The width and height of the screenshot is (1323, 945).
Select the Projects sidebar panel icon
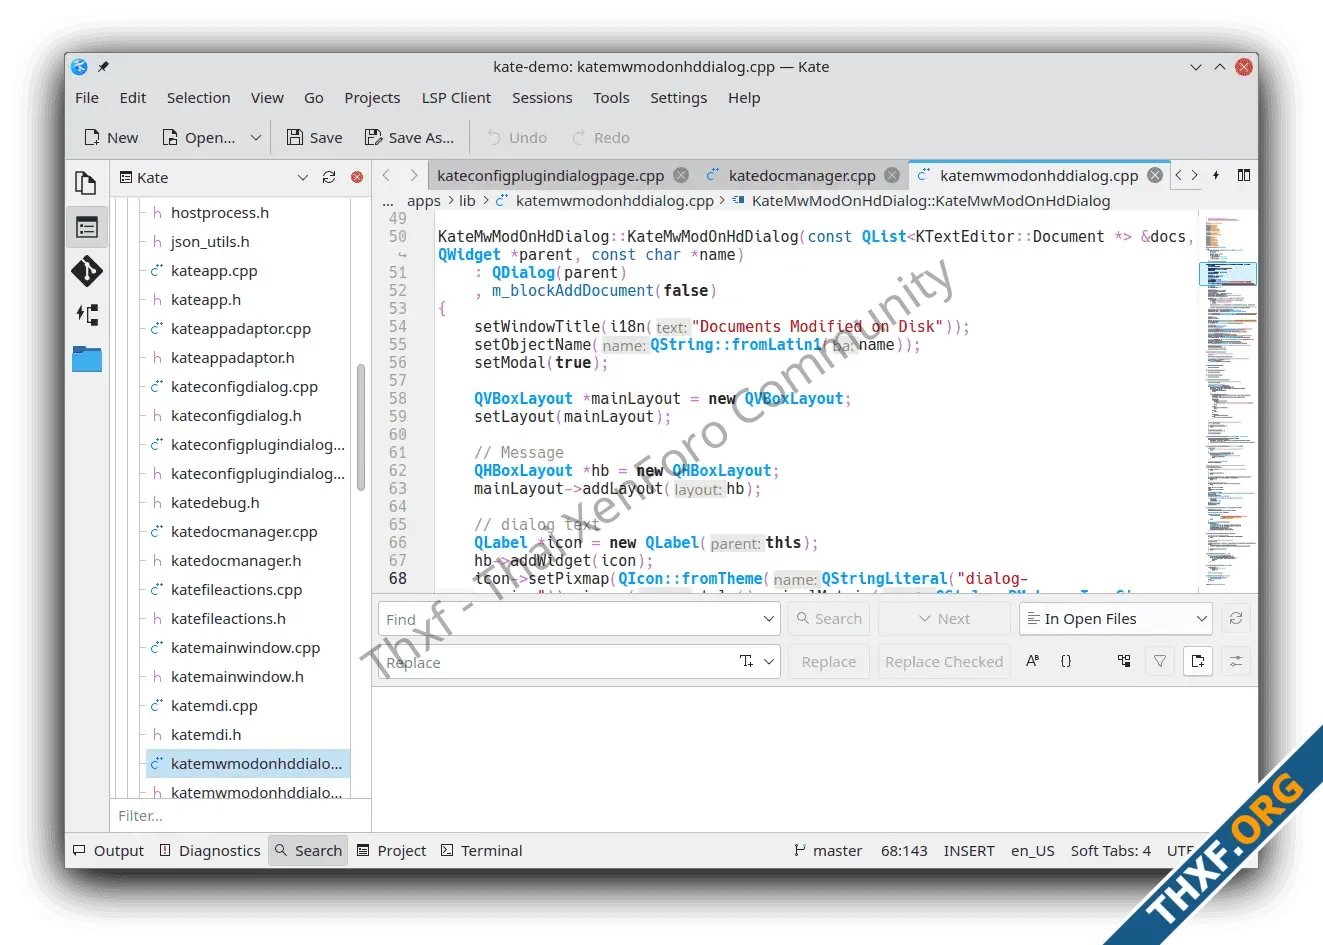point(86,228)
